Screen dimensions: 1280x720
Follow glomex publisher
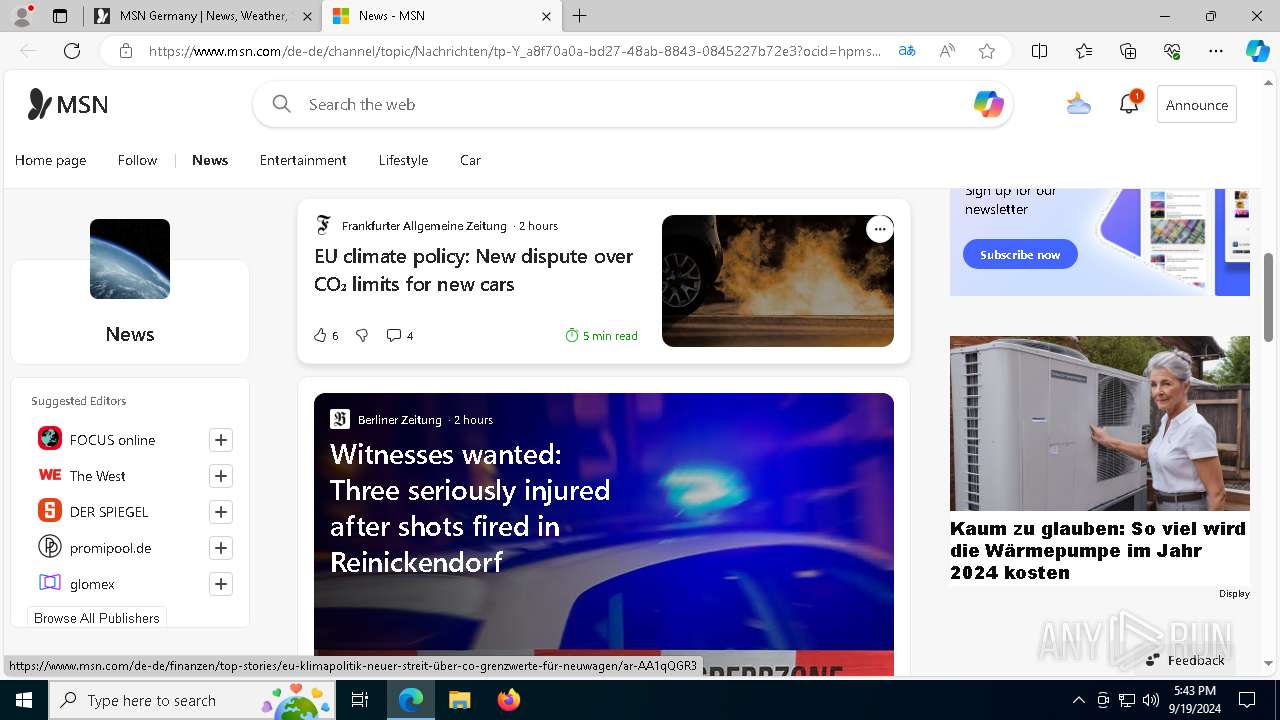tap(221, 584)
